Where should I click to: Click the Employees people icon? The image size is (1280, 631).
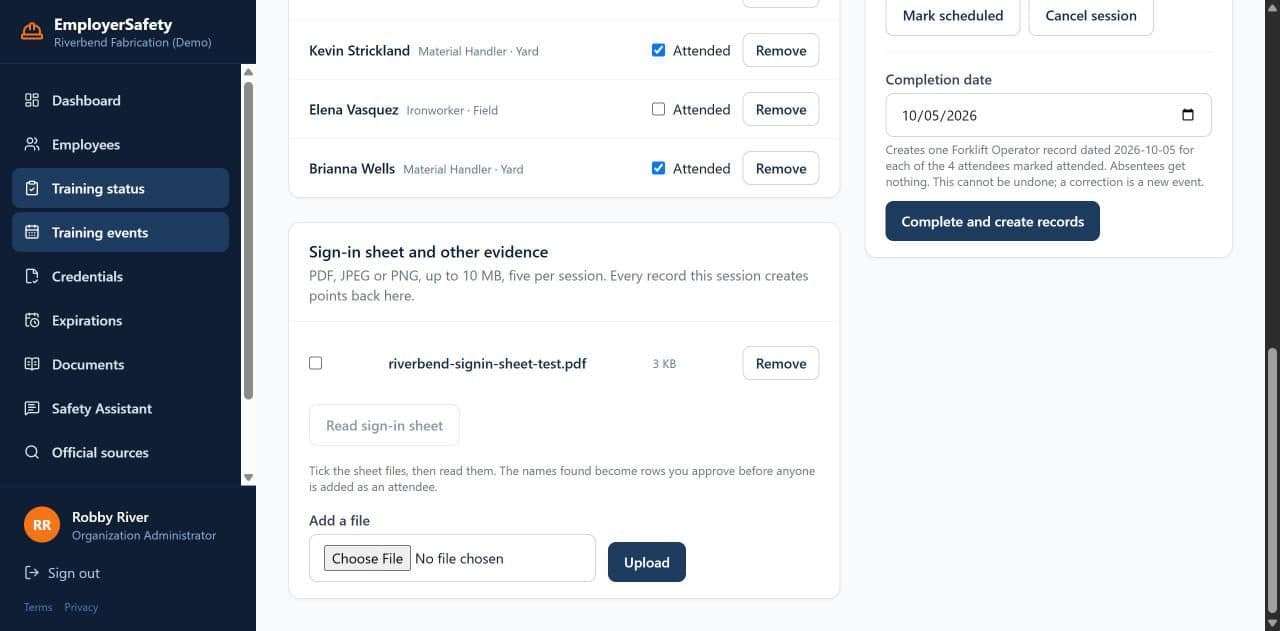pos(32,144)
